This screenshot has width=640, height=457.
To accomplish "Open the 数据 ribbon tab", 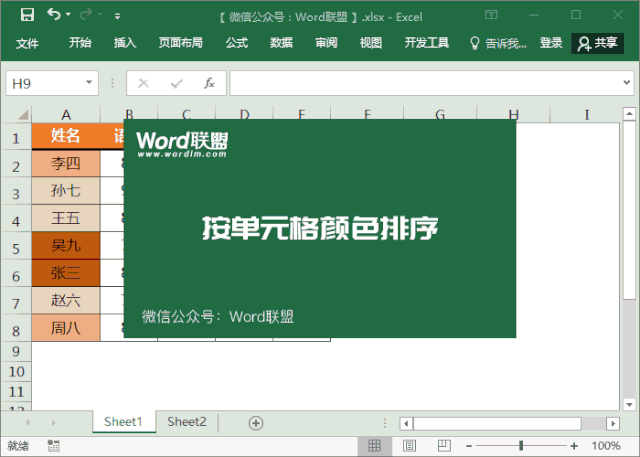I will click(x=281, y=42).
